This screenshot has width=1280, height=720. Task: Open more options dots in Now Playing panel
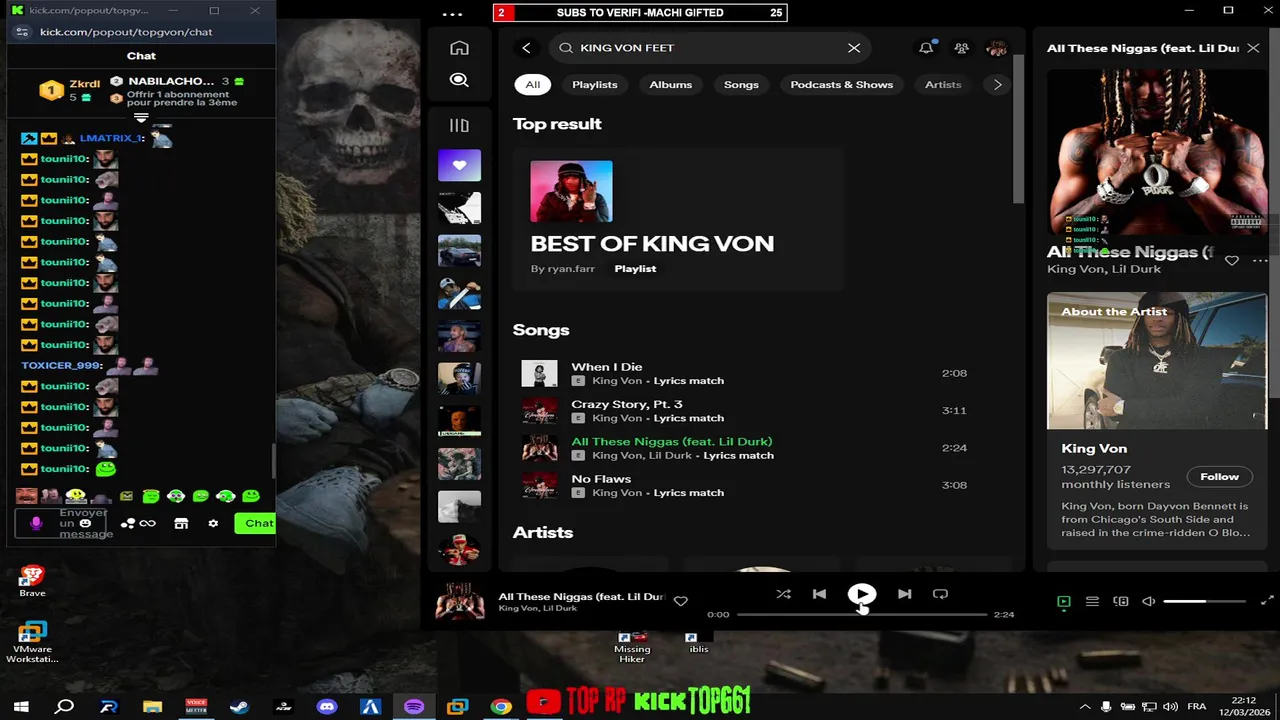point(1260,260)
